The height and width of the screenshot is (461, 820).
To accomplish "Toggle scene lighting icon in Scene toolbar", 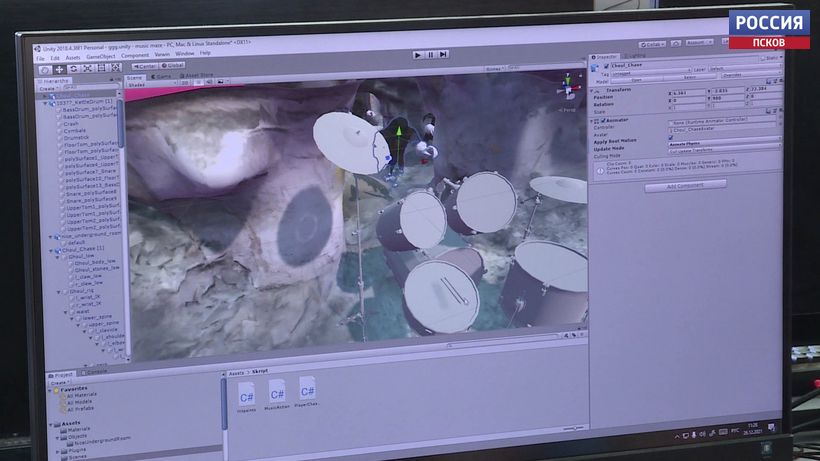I will pyautogui.click(x=198, y=83).
